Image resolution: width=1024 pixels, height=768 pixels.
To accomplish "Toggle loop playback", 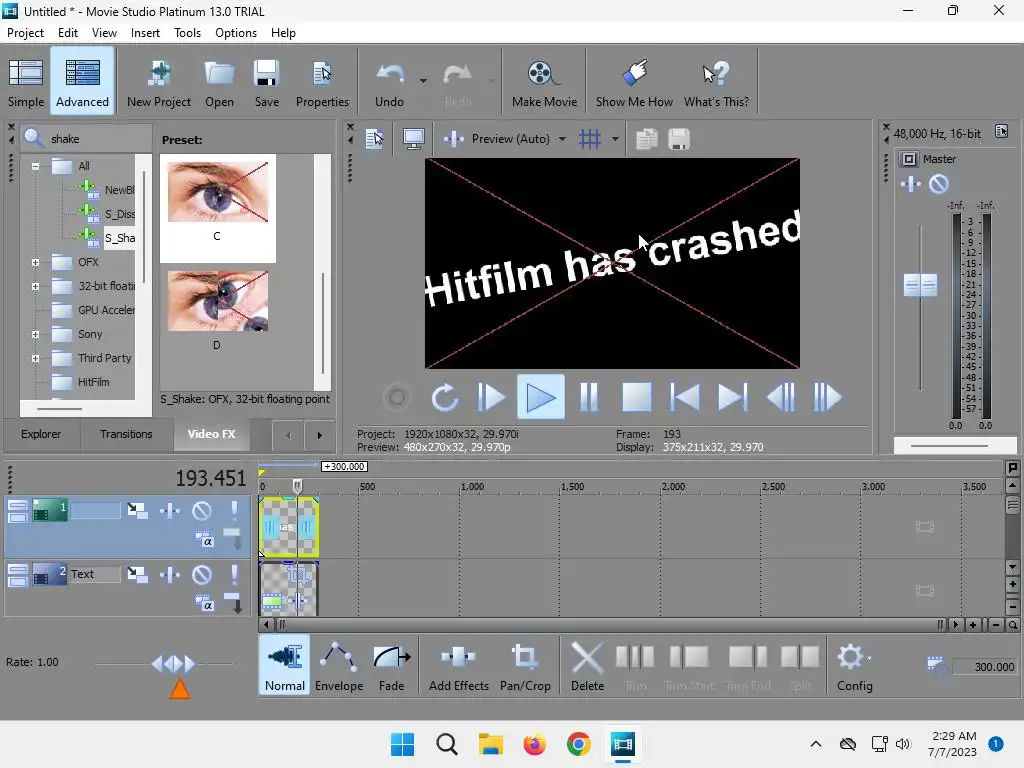I will 444,397.
